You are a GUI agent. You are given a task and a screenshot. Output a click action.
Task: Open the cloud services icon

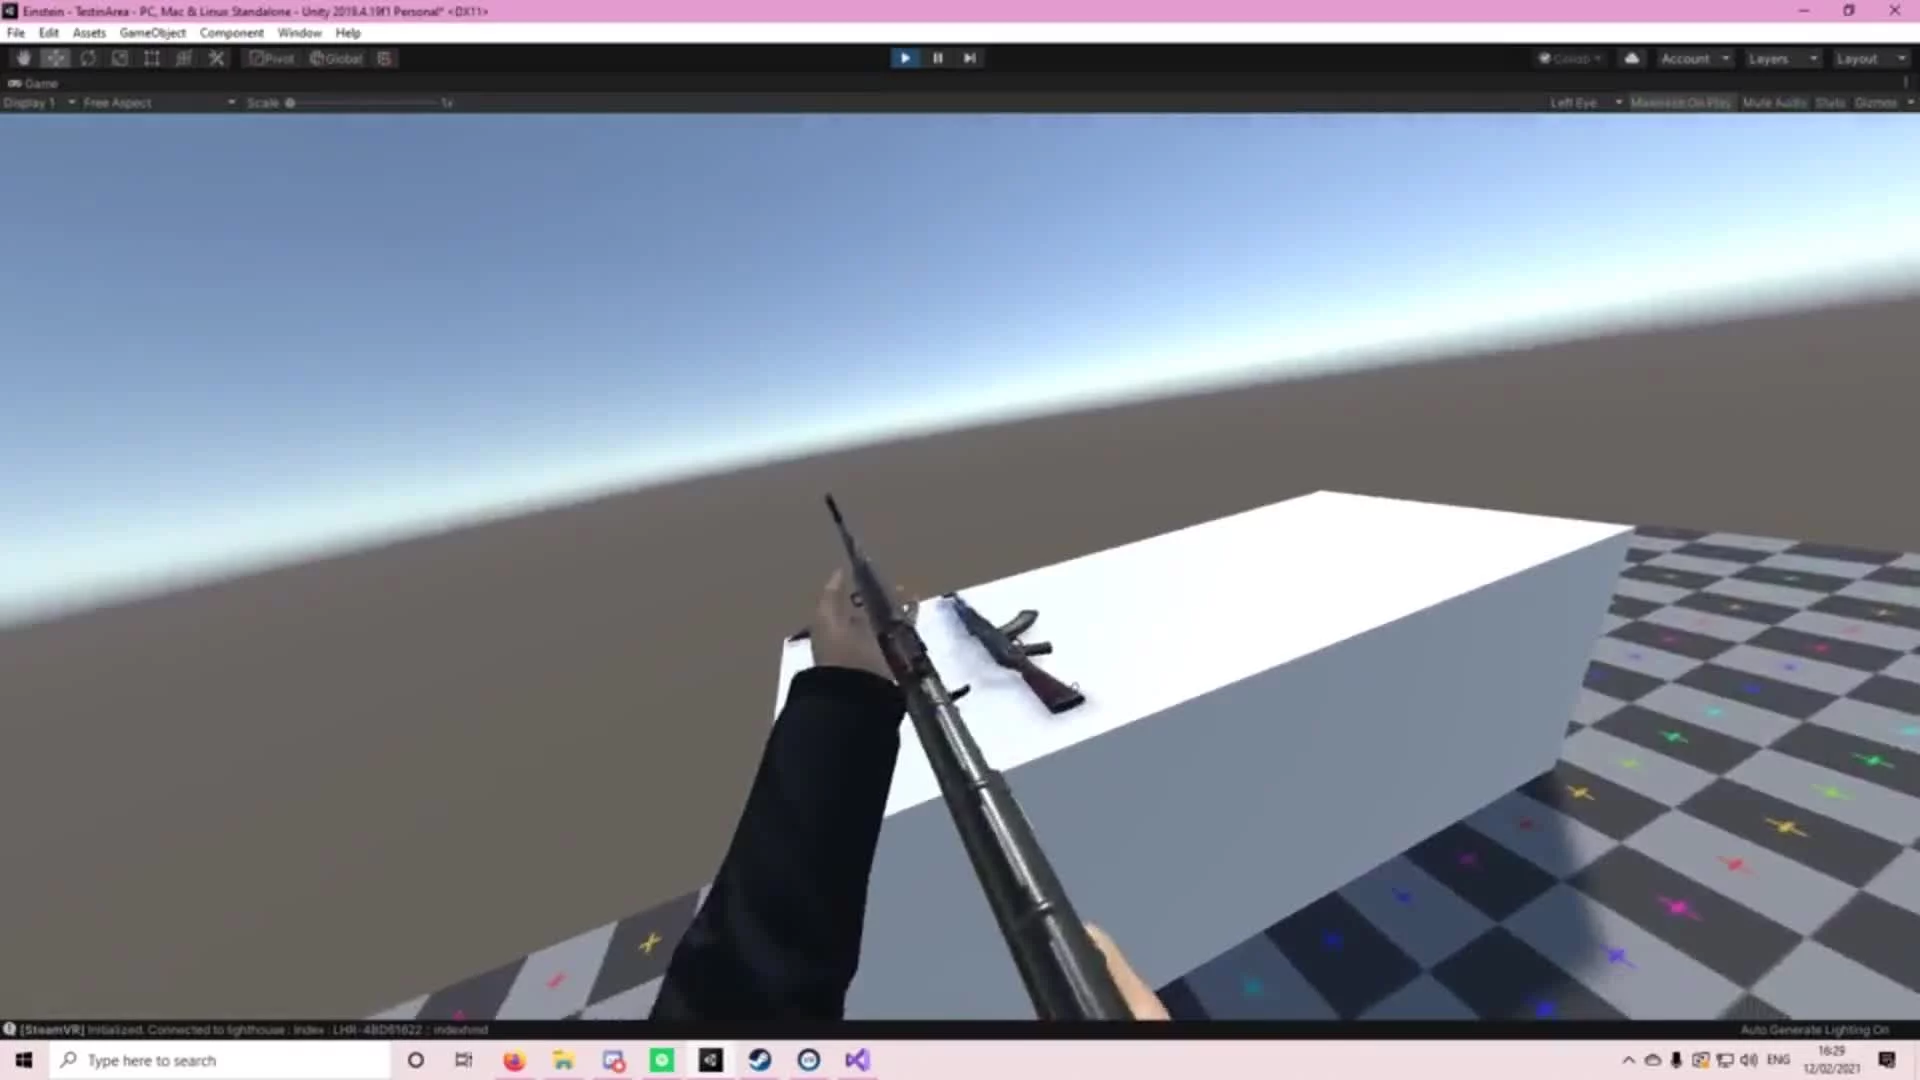click(x=1631, y=58)
